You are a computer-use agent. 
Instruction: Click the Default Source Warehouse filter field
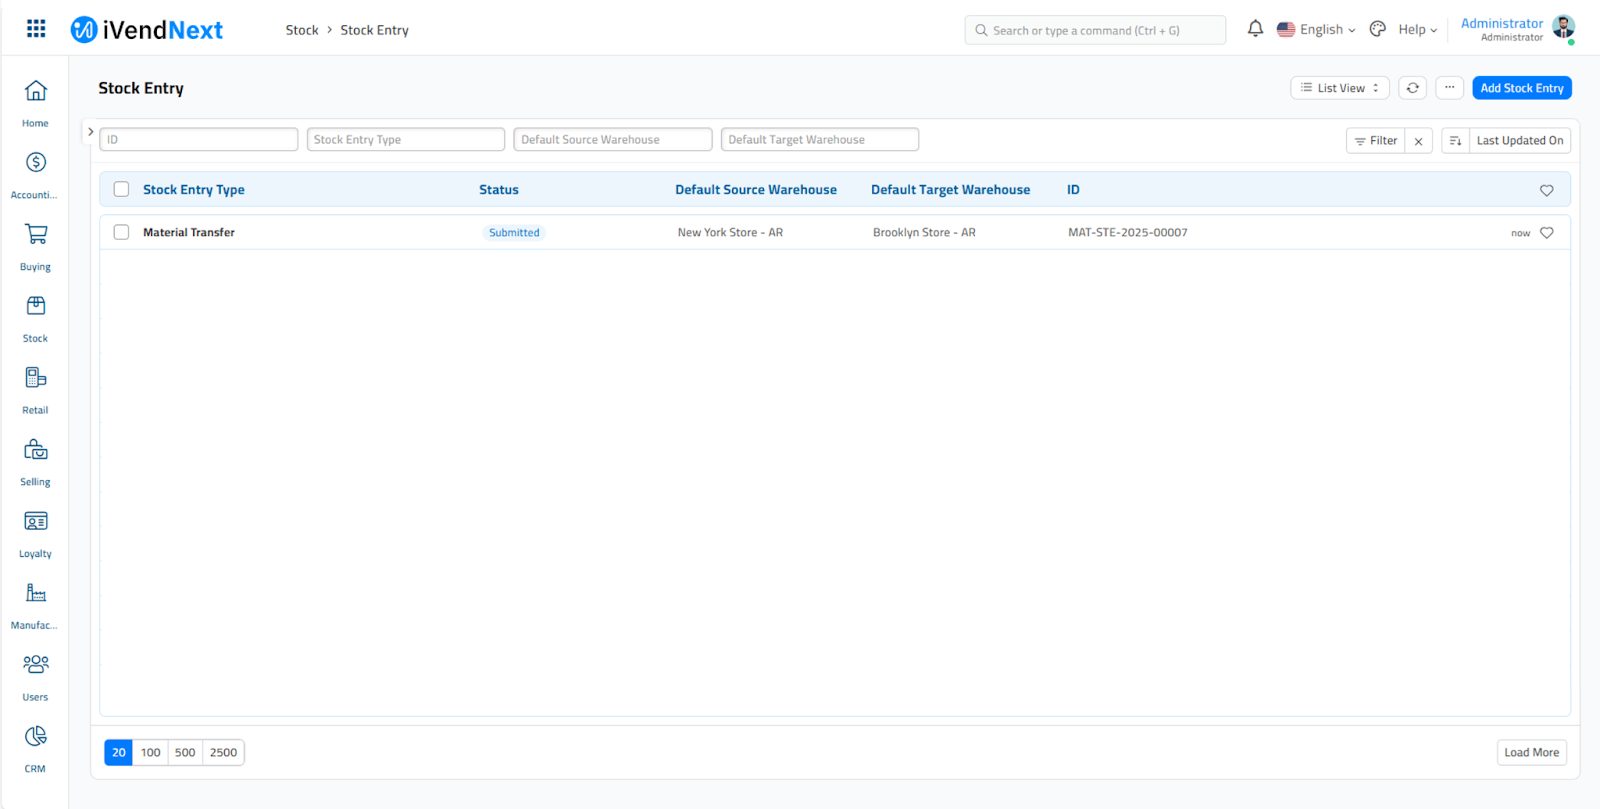click(x=612, y=140)
